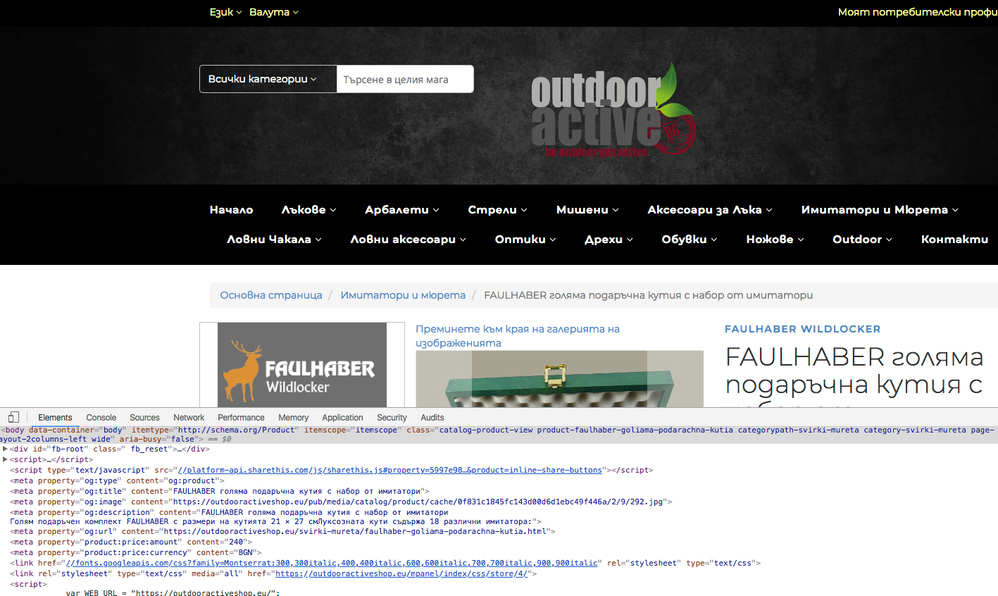The image size is (998, 596).
Task: Select the product:price:amount meta line
Action: [131, 542]
